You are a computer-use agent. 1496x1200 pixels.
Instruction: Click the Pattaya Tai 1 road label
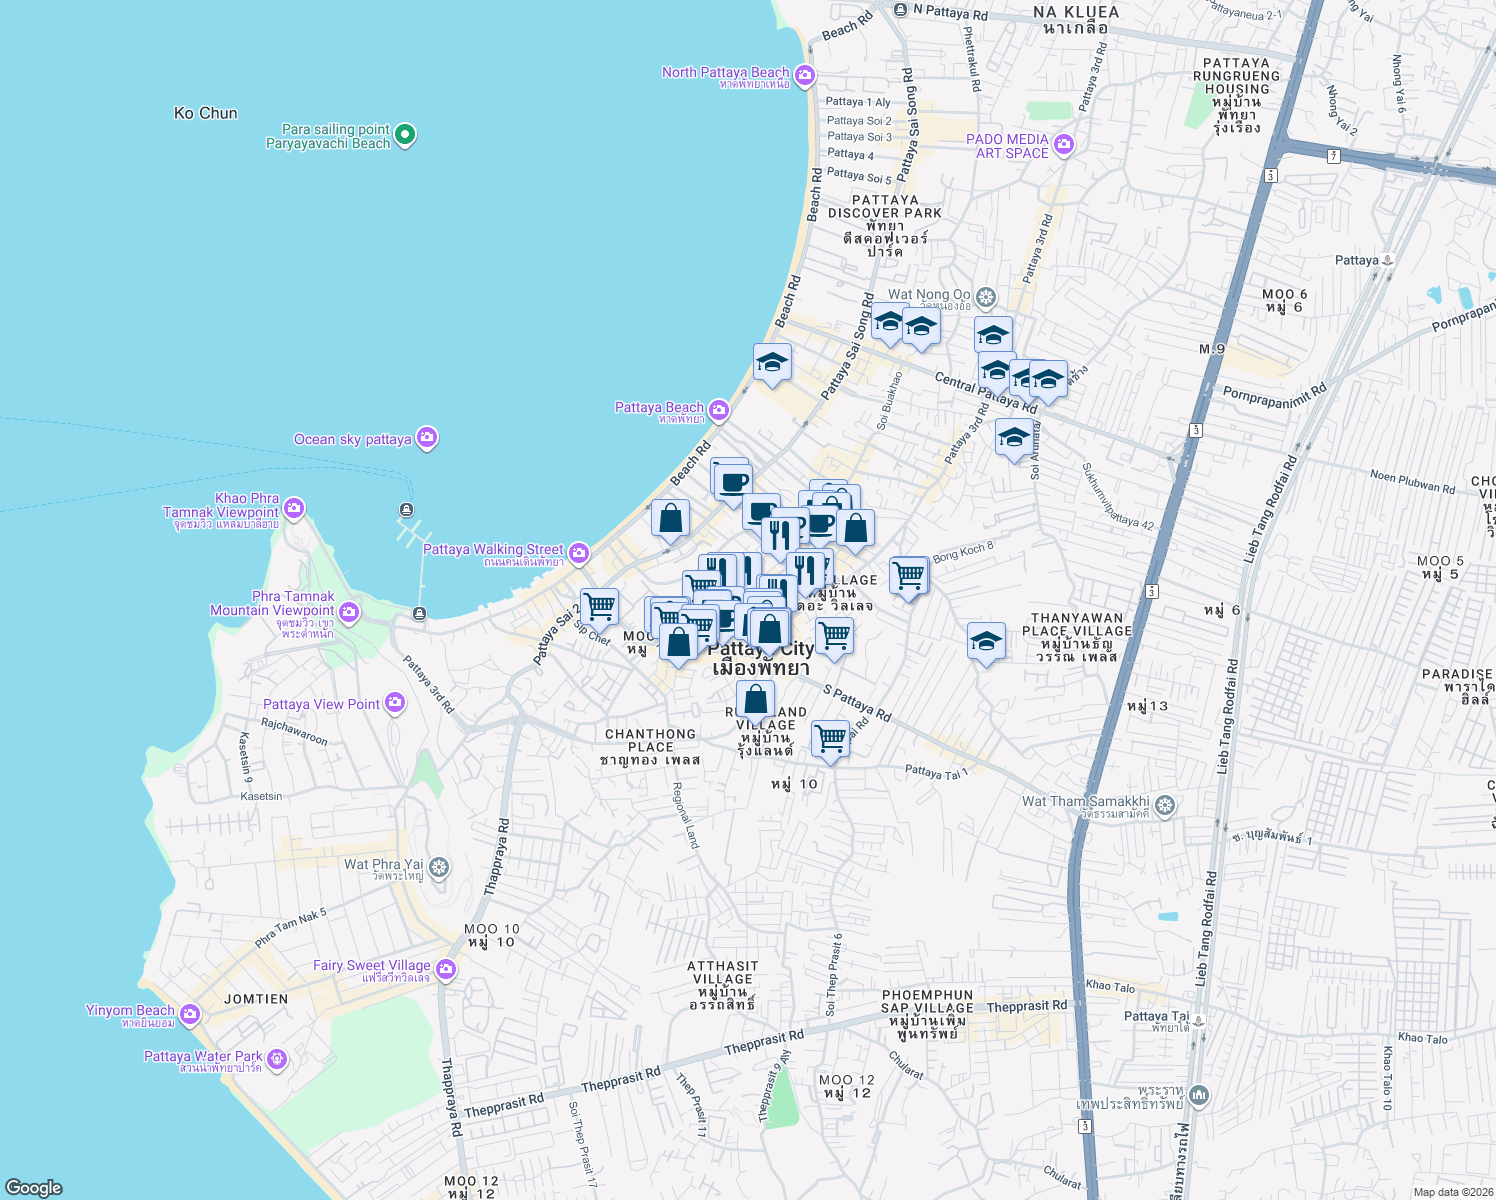point(937,772)
